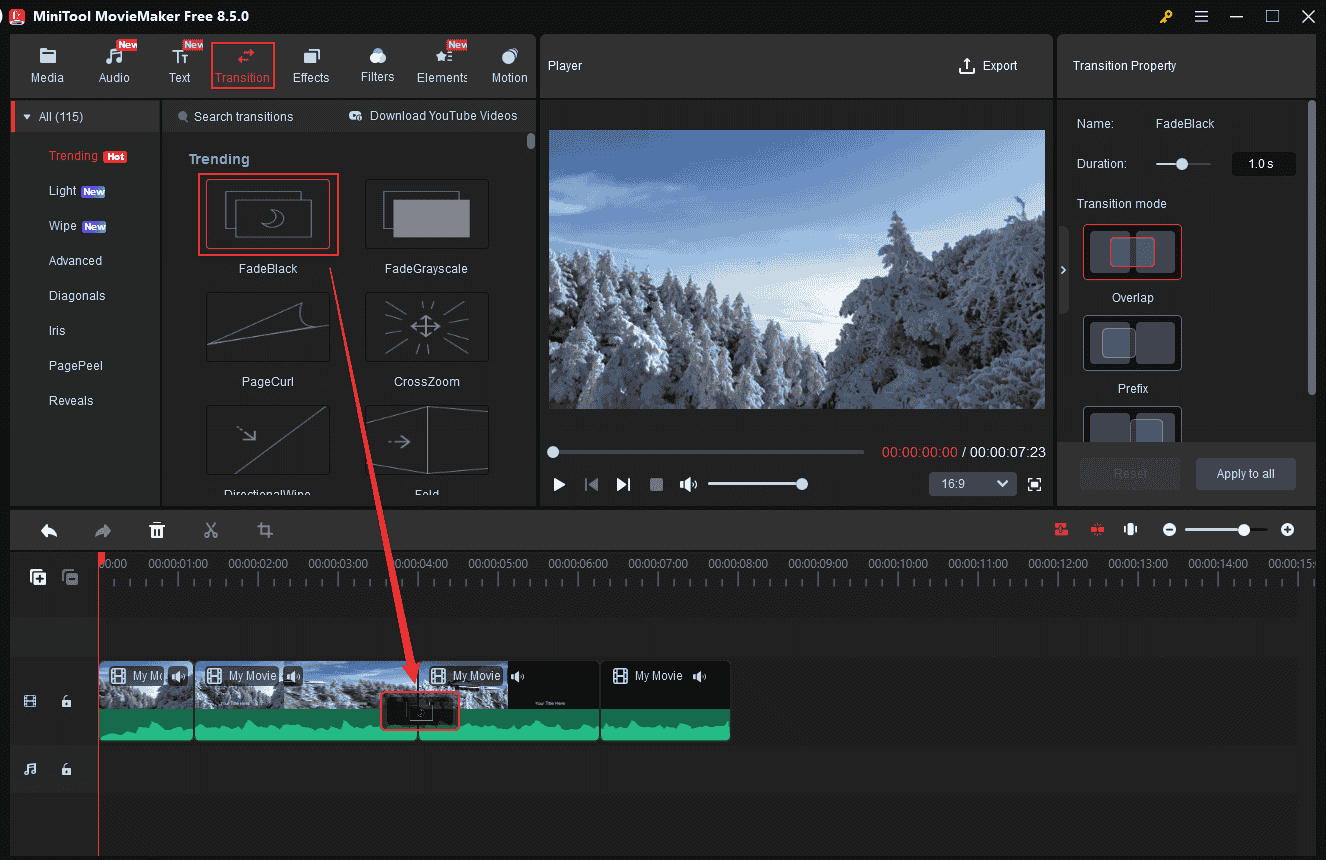The image size is (1326, 860).
Task: Adjust the transition Duration slider
Action: tap(1183, 163)
